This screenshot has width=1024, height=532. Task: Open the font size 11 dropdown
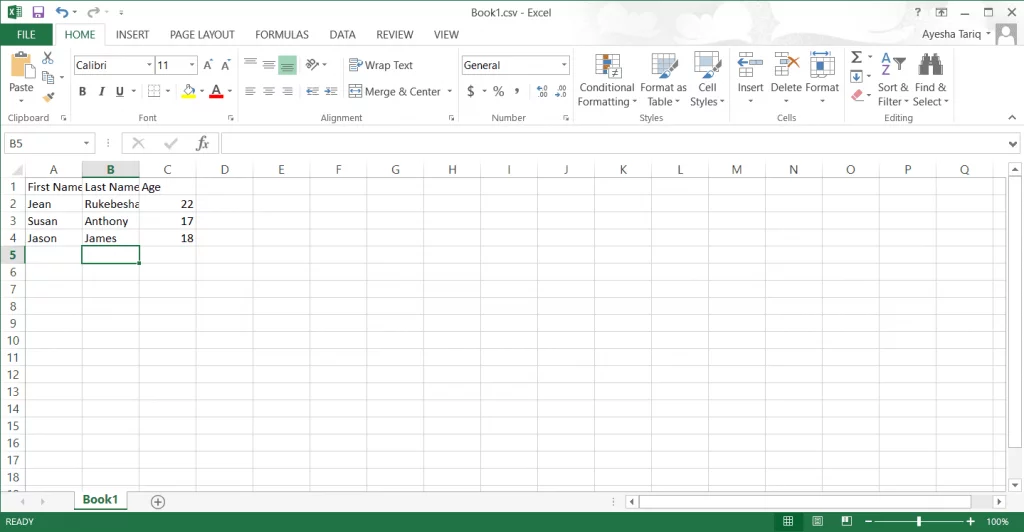click(x=192, y=65)
